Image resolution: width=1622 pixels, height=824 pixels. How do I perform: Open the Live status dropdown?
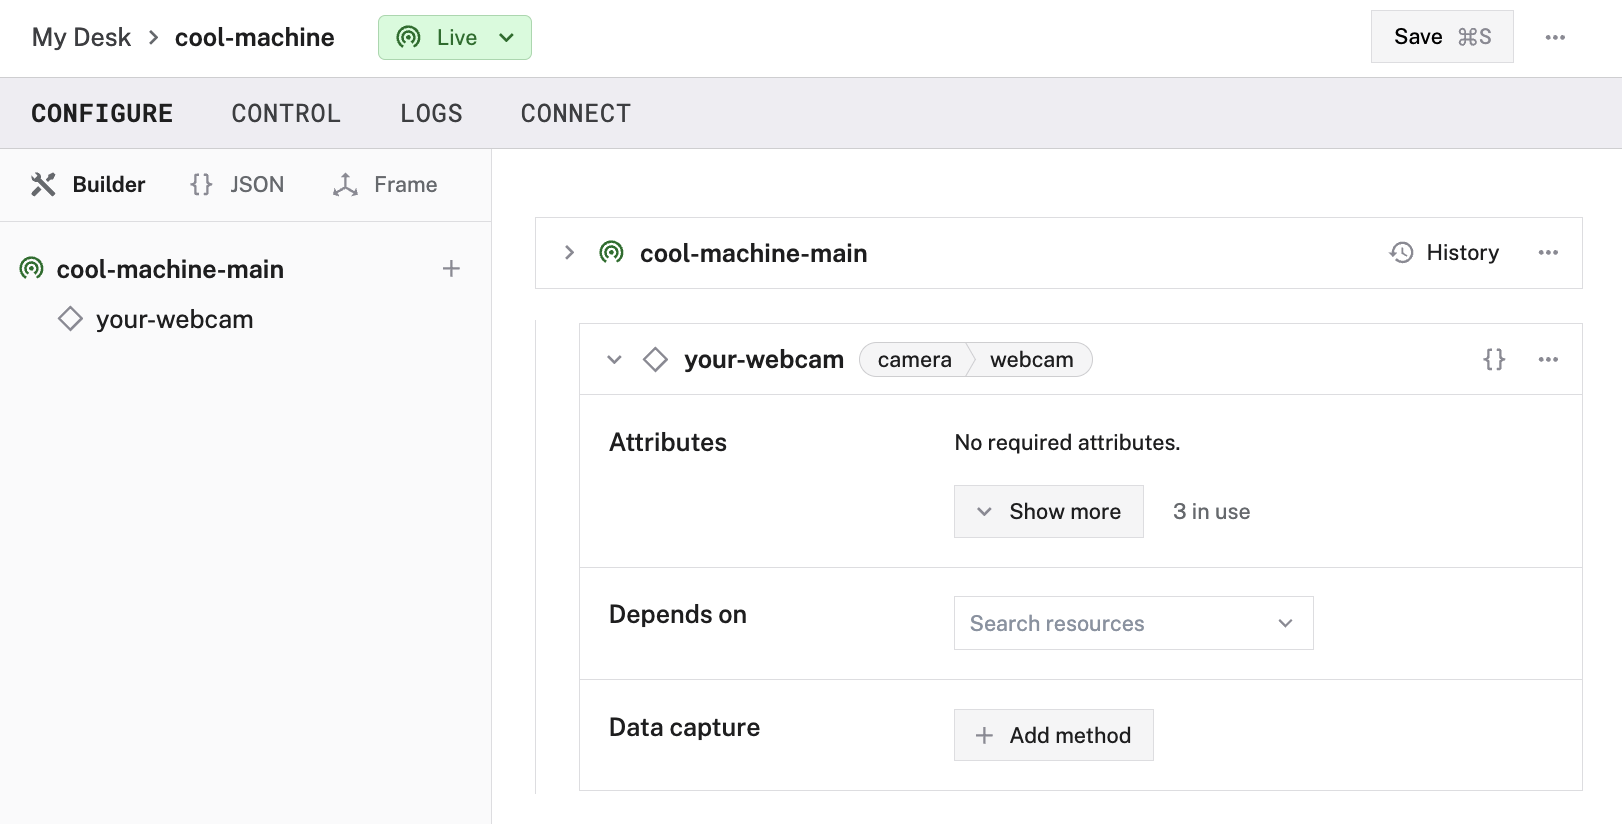pyautogui.click(x=455, y=38)
